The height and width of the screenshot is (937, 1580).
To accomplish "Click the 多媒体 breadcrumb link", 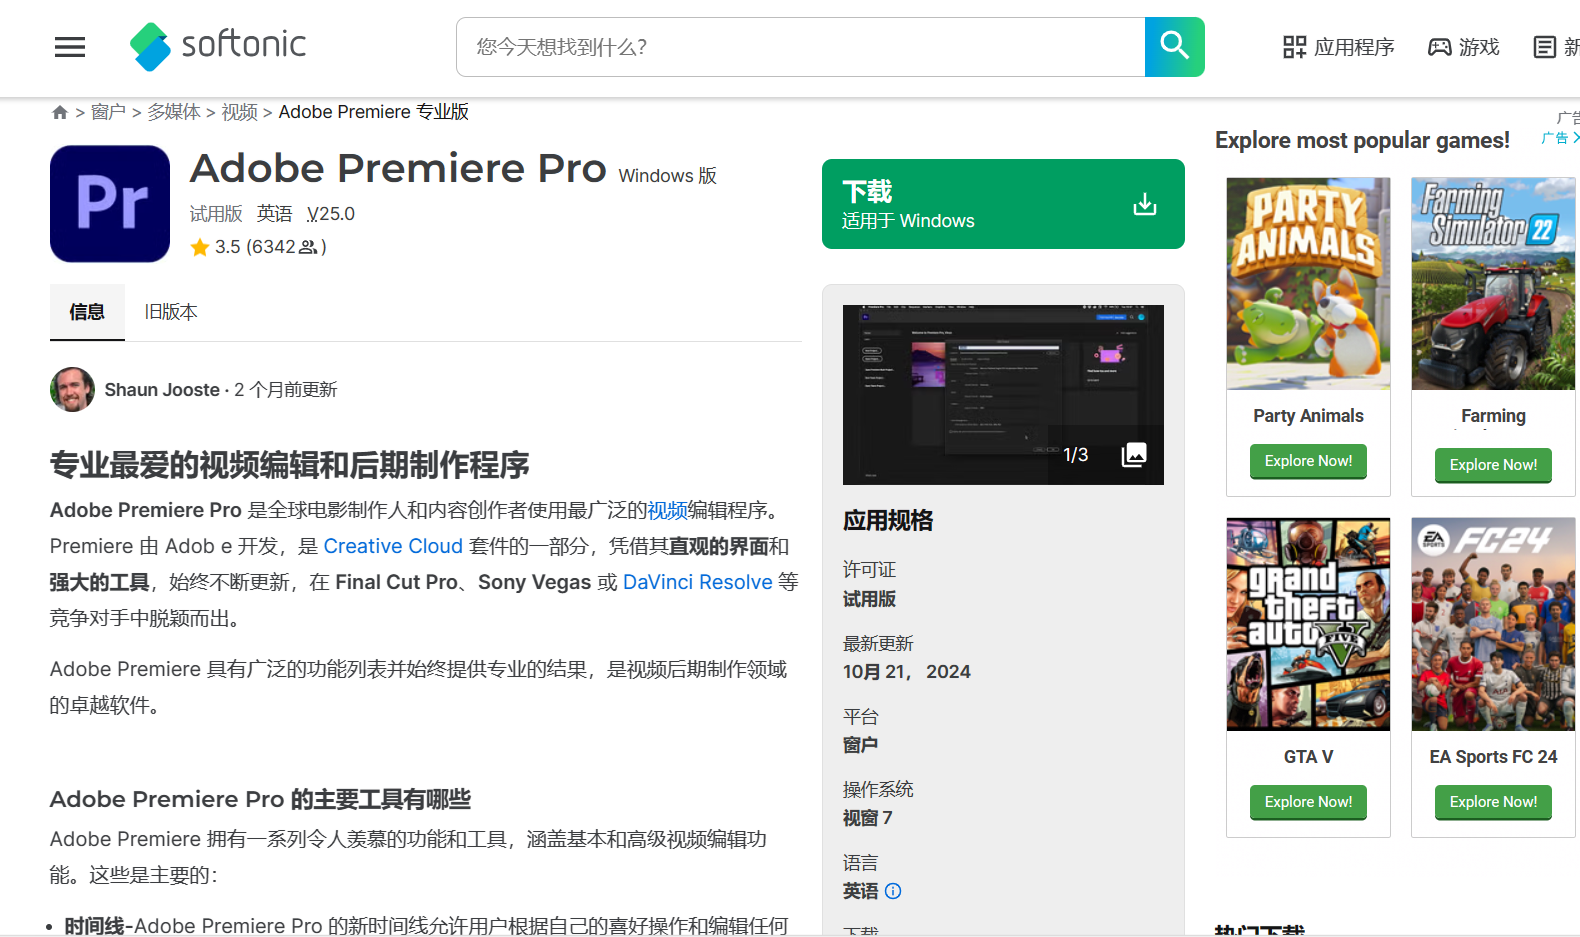I will (x=174, y=112).
